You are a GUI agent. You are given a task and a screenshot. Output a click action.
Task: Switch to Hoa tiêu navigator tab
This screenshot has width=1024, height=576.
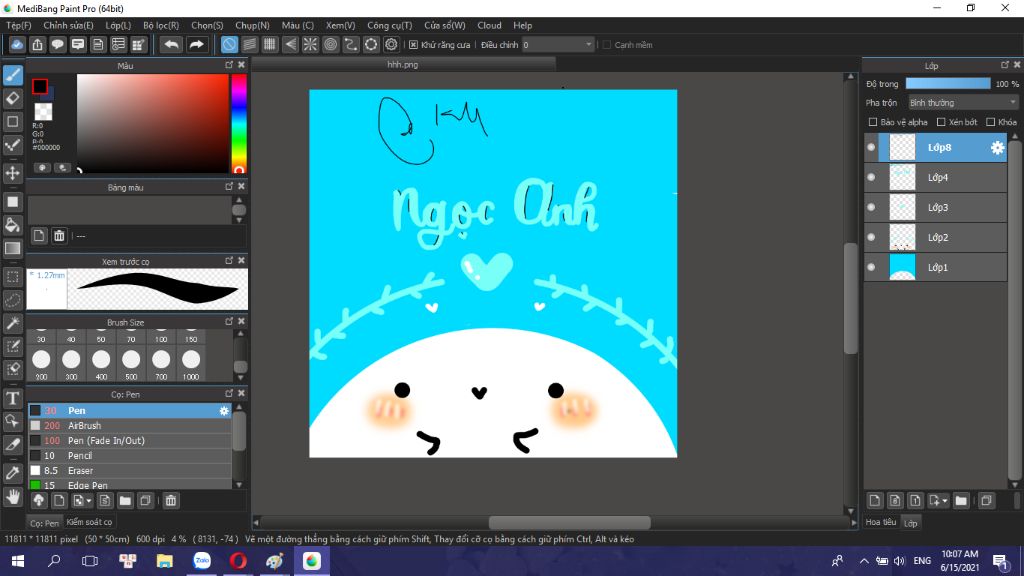coord(880,522)
